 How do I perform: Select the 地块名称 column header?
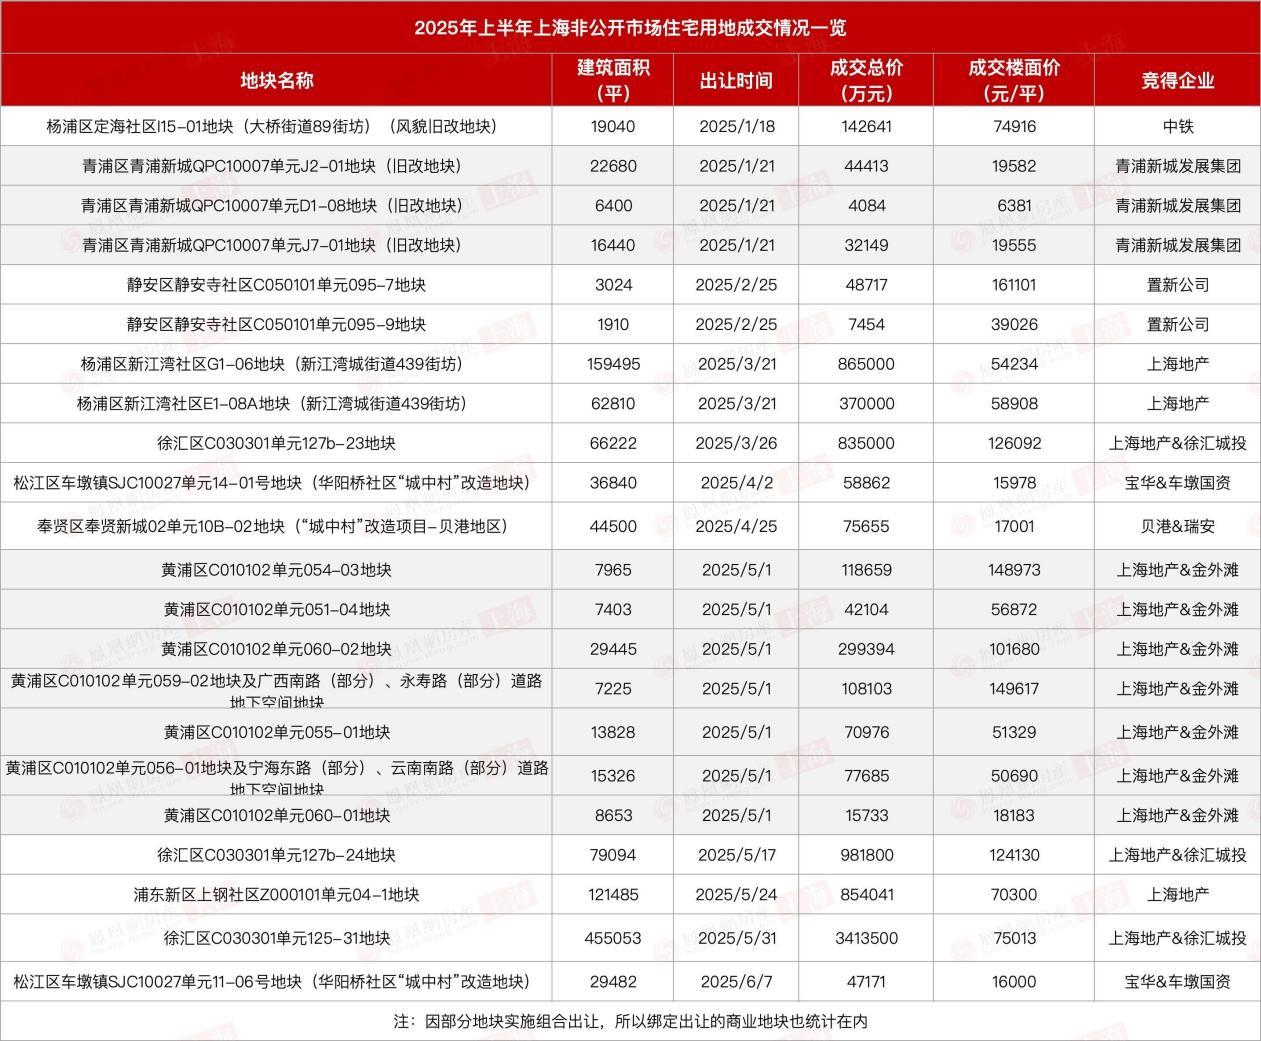pos(276,80)
